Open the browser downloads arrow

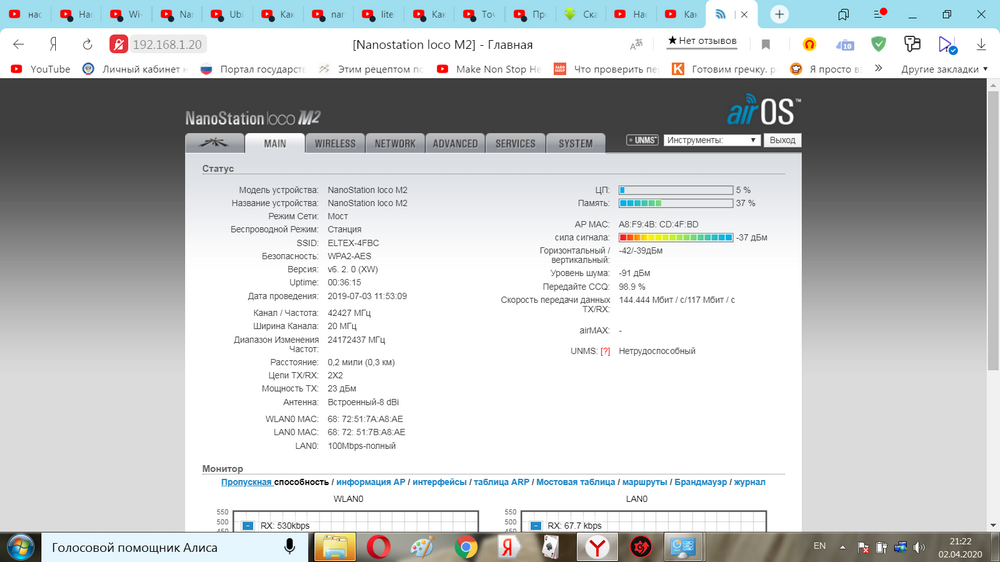tap(981, 44)
